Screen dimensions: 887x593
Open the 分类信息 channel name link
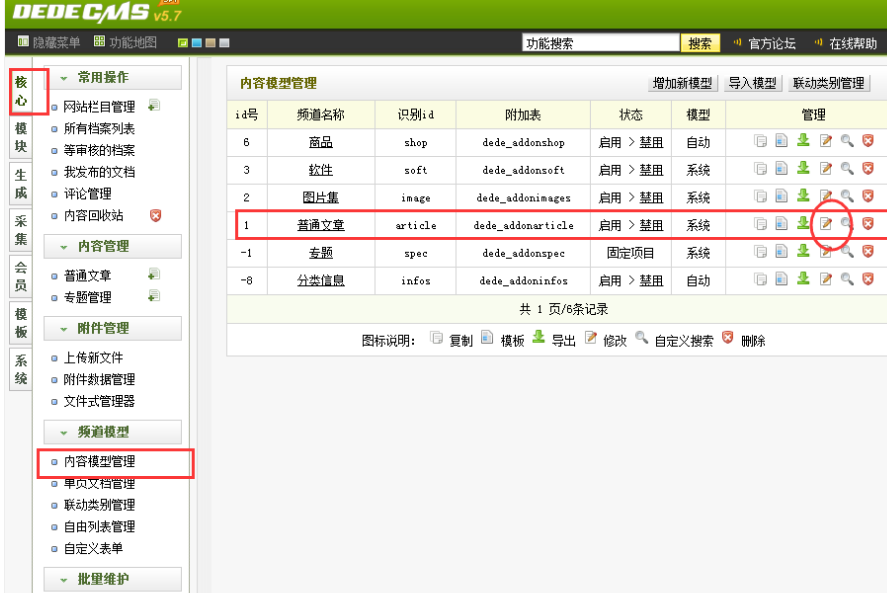point(321,280)
